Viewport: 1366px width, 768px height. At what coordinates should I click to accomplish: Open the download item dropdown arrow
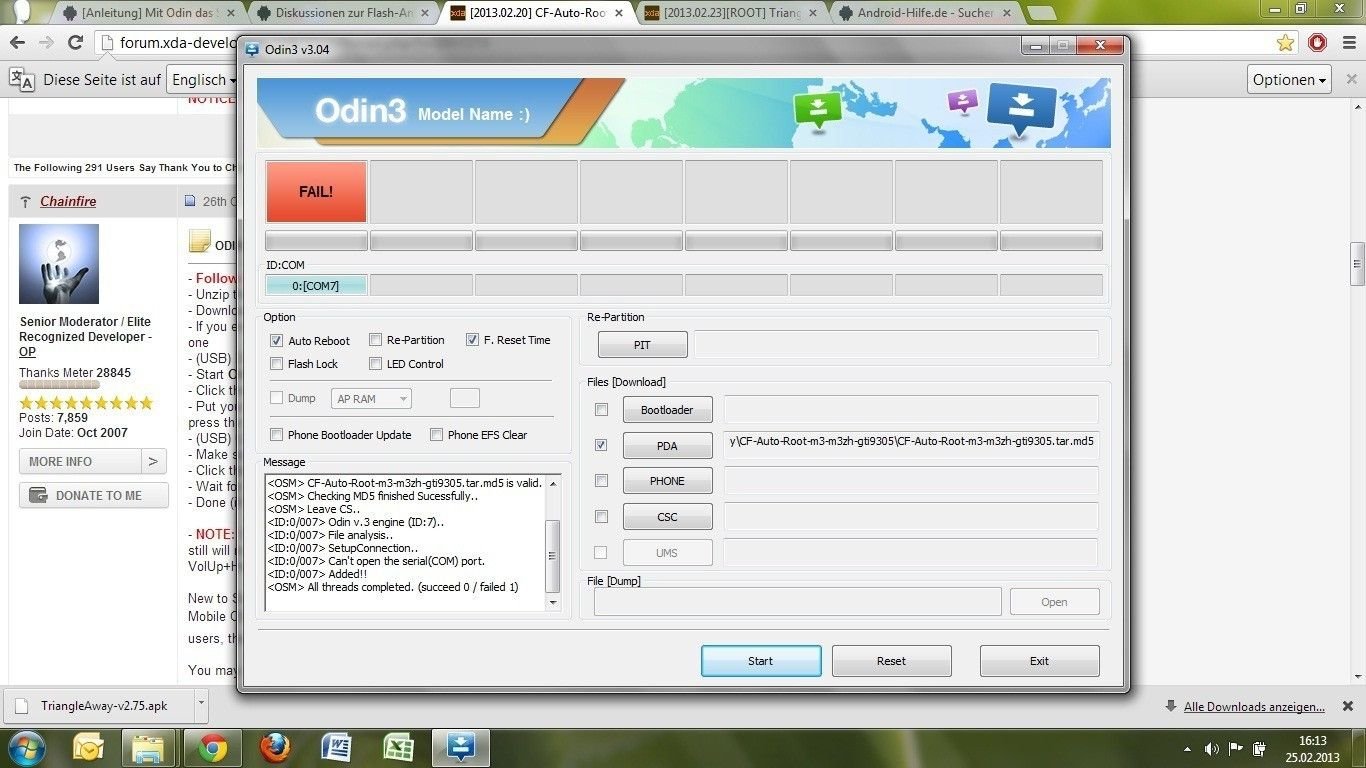[x=200, y=704]
